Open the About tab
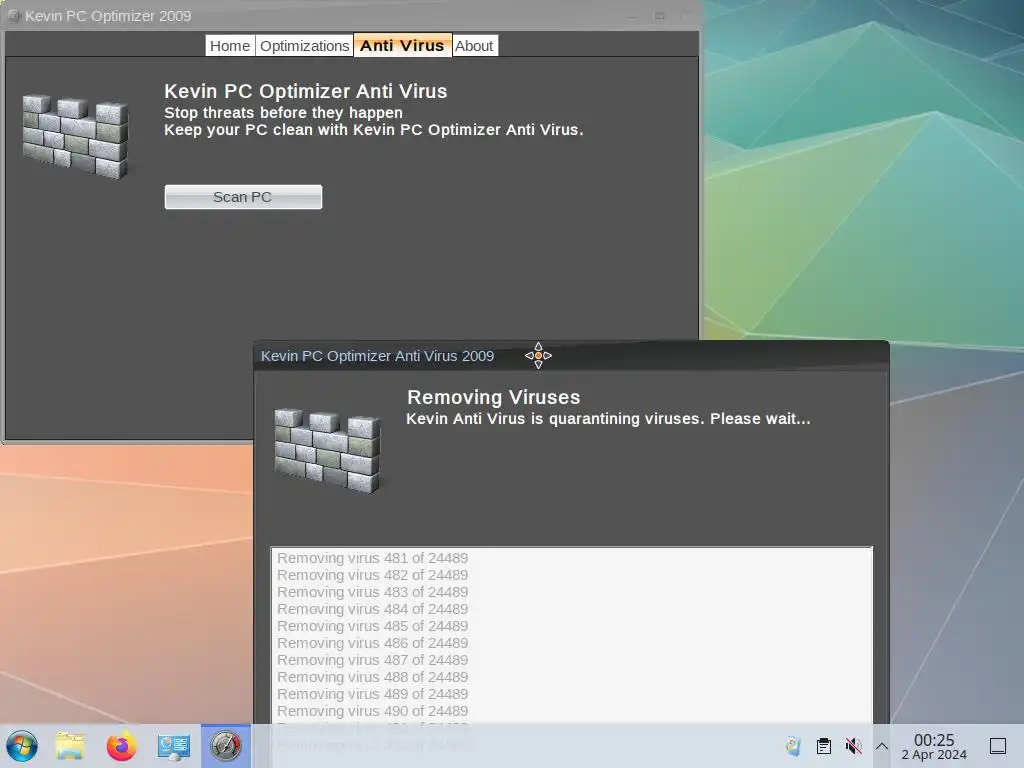Viewport: 1024px width, 768px height. [474, 46]
